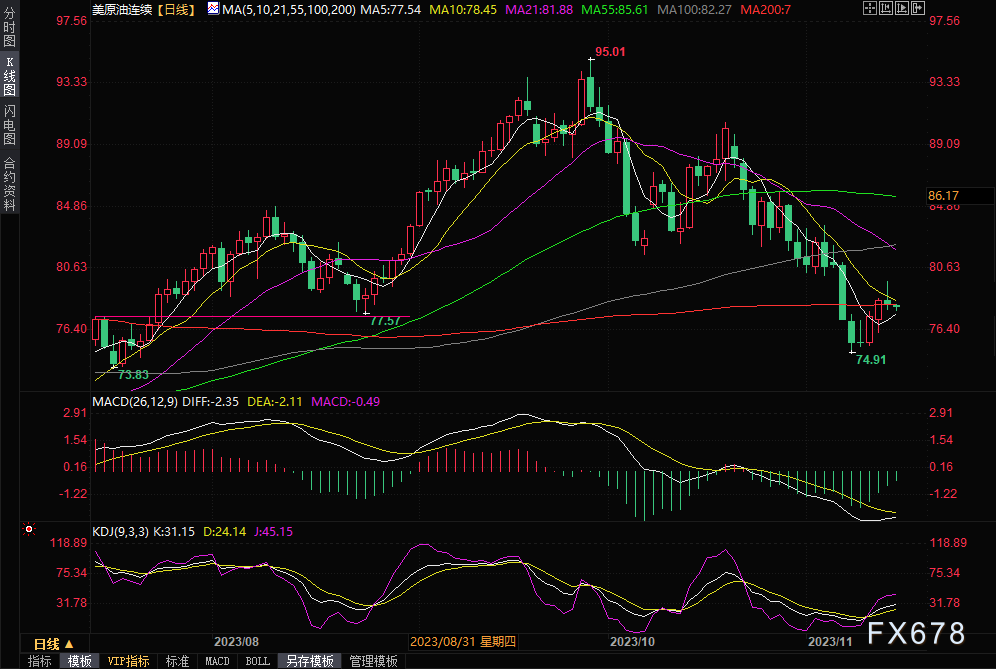996x669 pixels.
Task: Expand the 日线 period dropdown
Action: pos(54,644)
